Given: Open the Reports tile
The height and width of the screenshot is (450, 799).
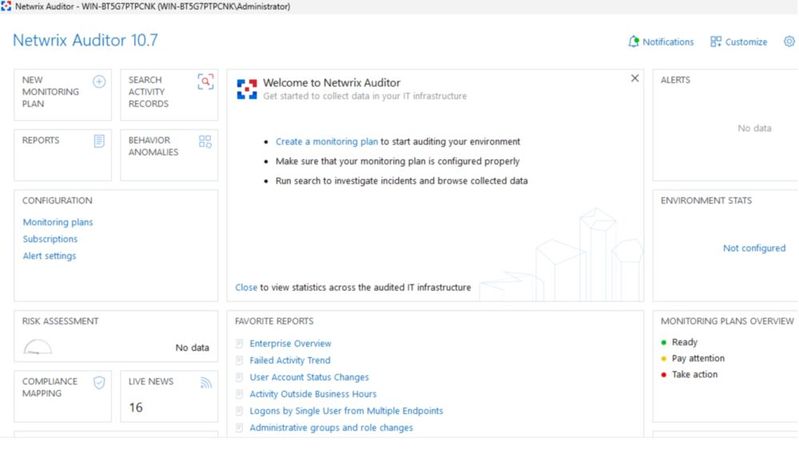Looking at the screenshot, I should click(63, 155).
